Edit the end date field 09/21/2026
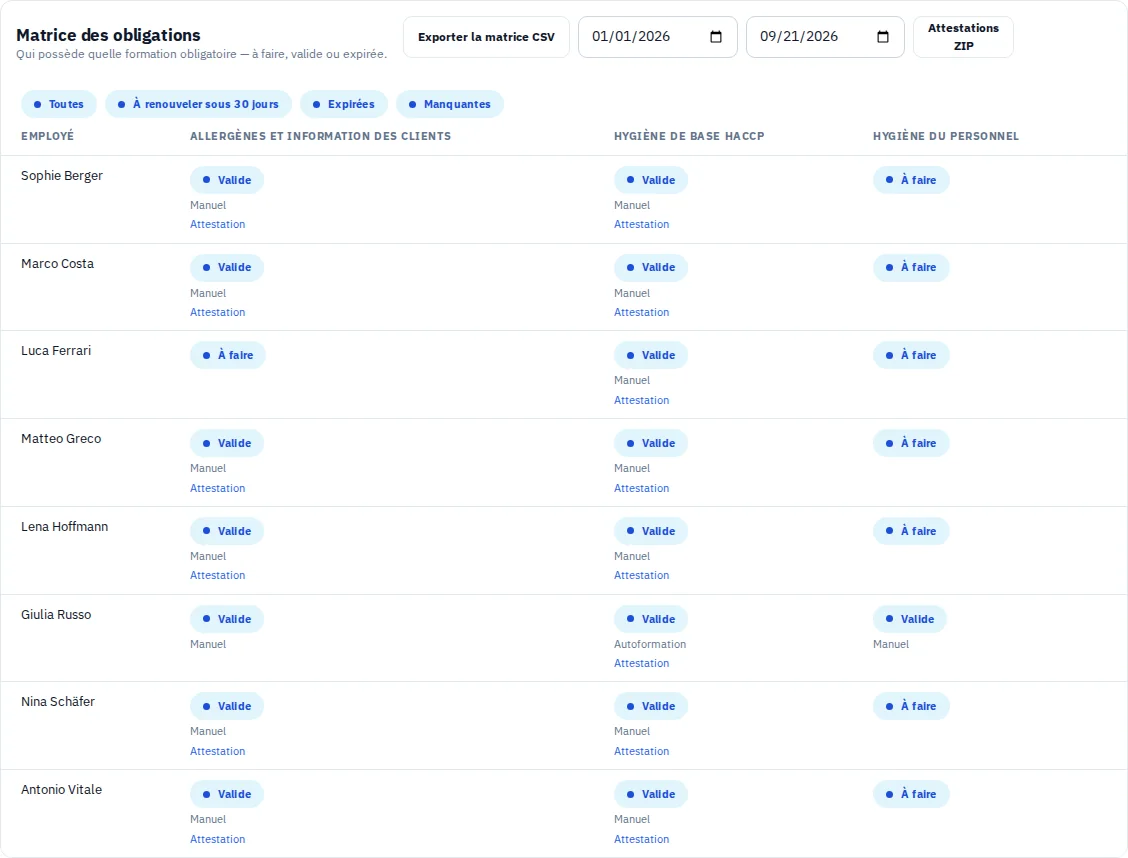Viewport: 1128px width, 858px height. point(825,37)
